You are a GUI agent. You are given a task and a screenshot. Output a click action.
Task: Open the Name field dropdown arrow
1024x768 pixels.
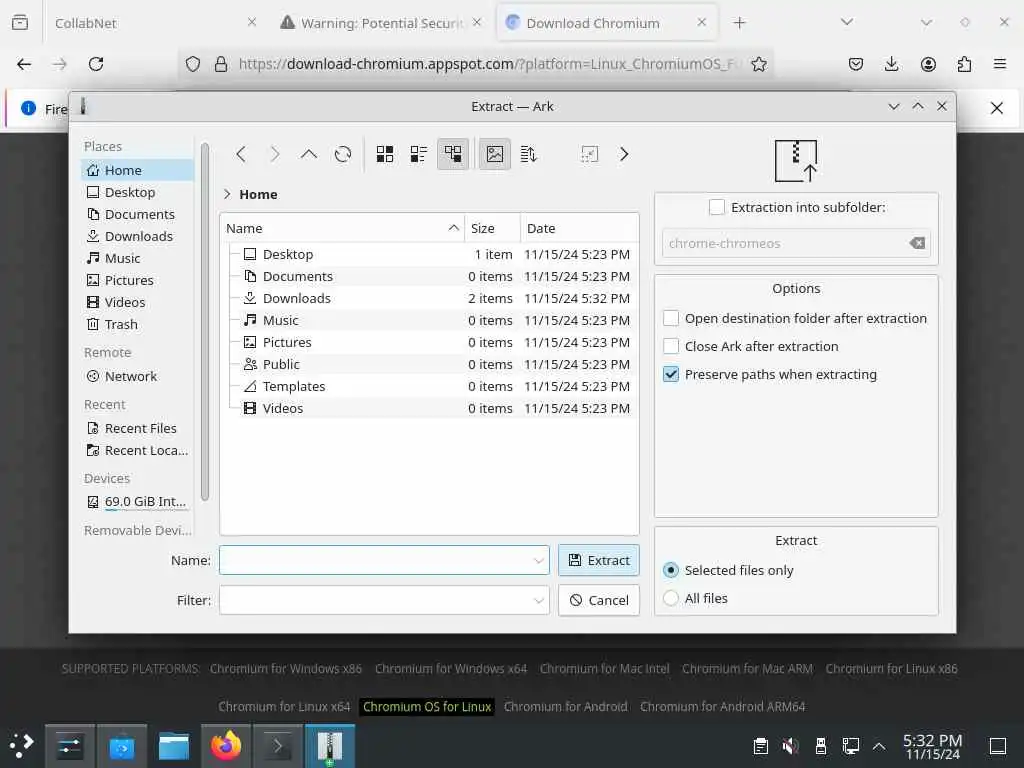pyautogui.click(x=538, y=560)
